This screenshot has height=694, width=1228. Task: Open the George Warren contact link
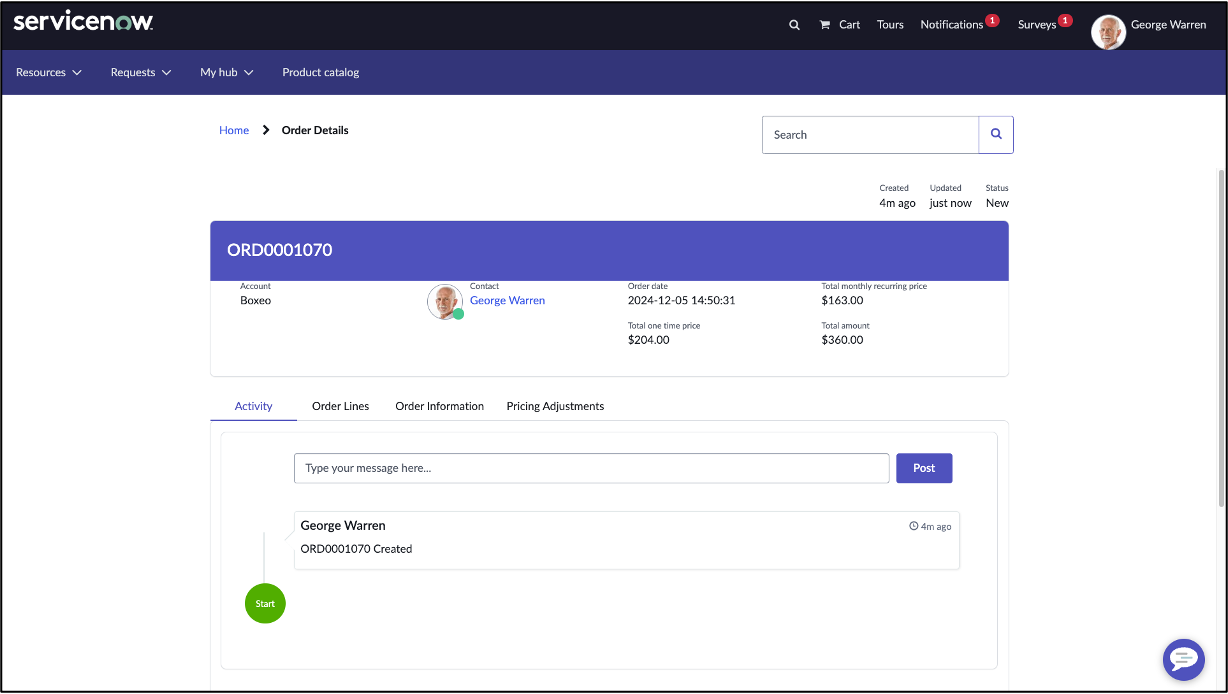(x=507, y=300)
